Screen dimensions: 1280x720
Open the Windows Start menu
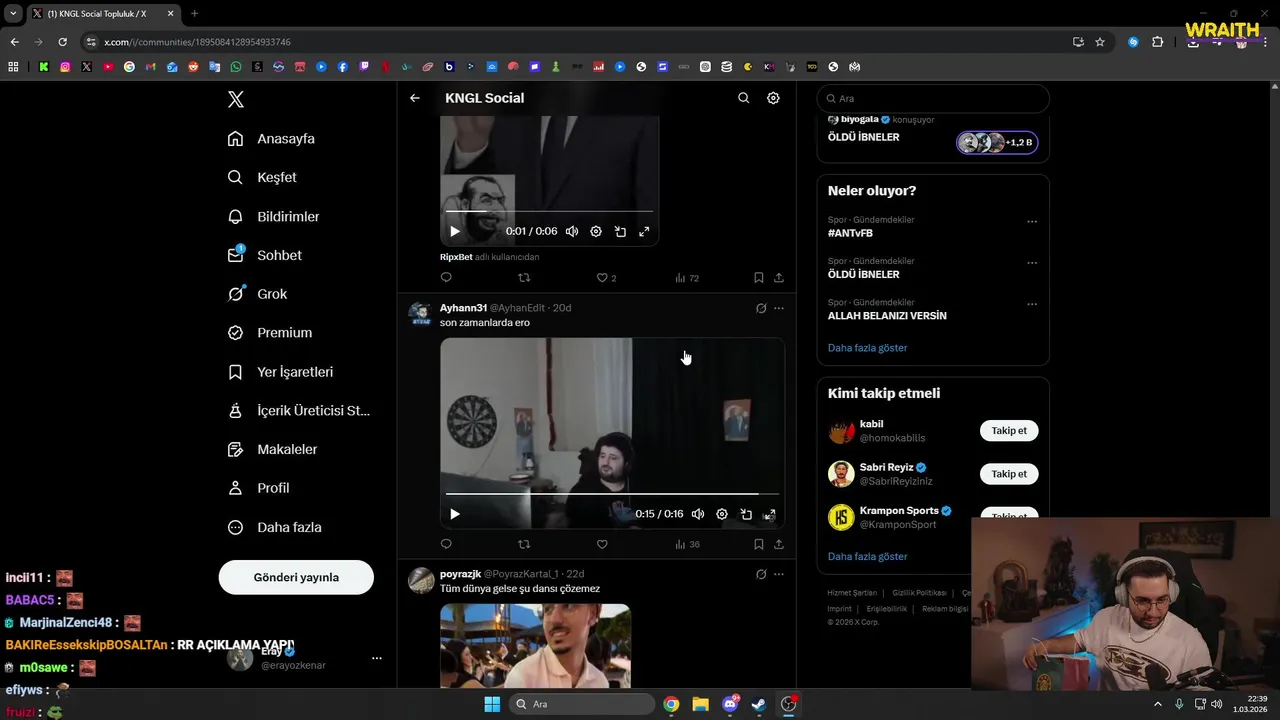492,704
